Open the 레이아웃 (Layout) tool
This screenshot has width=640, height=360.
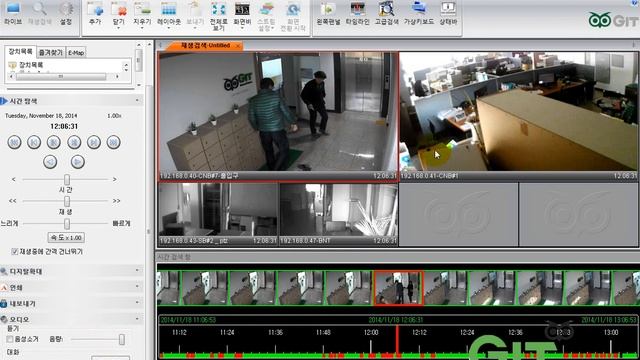169,13
